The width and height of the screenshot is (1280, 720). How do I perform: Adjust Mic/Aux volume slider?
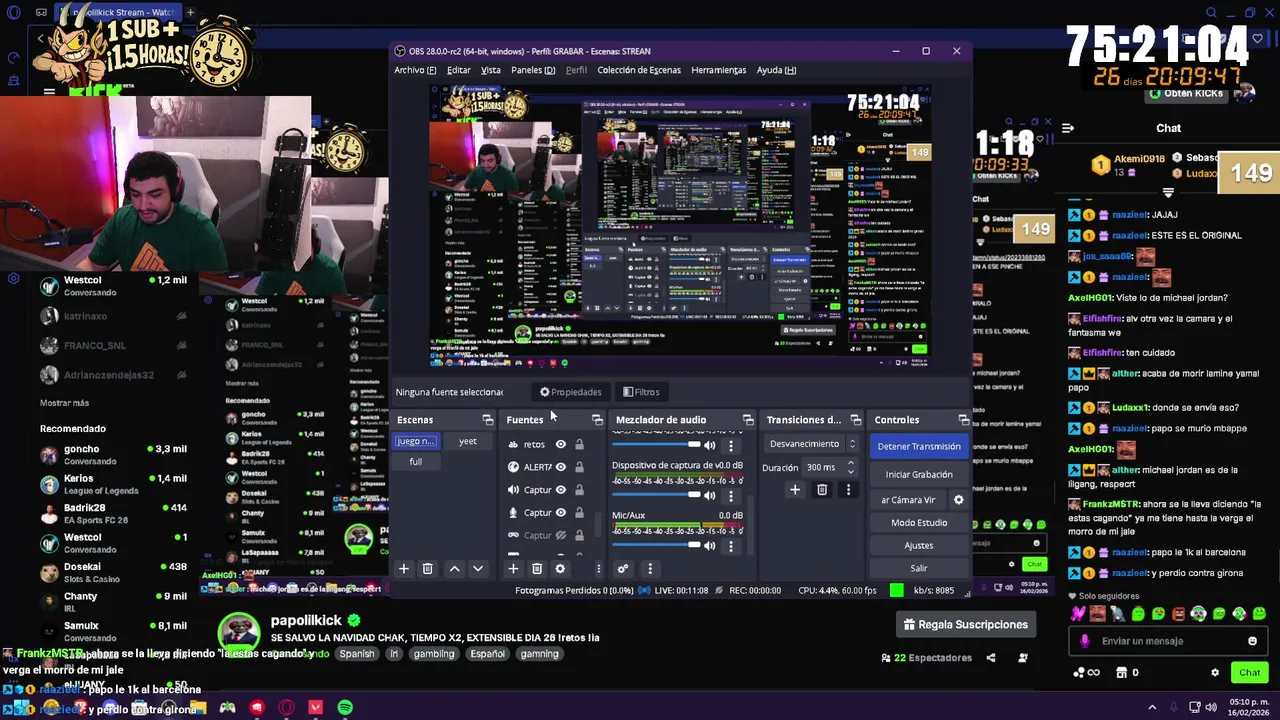656,545
